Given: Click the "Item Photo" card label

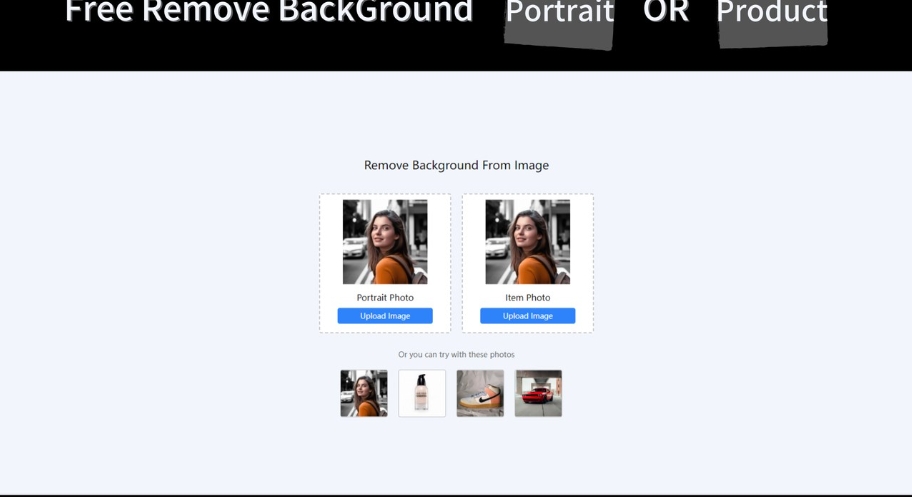Looking at the screenshot, I should (x=527, y=298).
